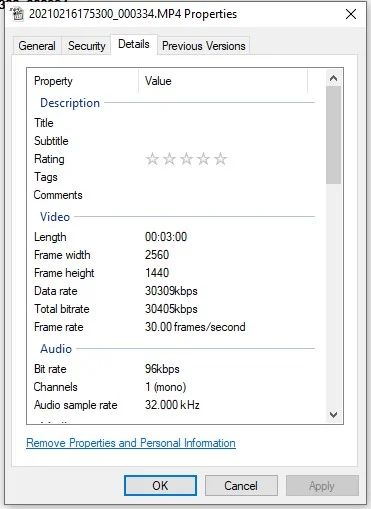
Task: Click the Subtitle value field
Action: pos(227,141)
